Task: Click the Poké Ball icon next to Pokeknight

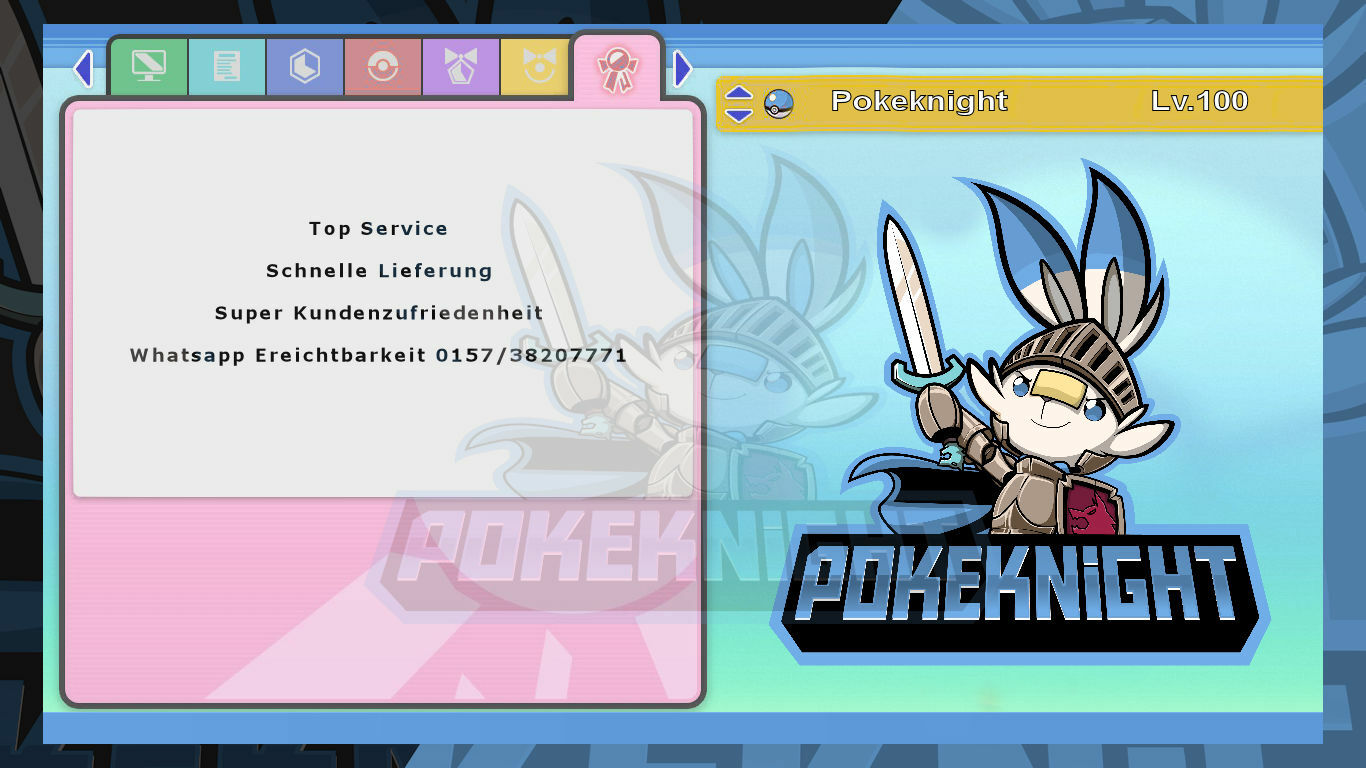Action: (779, 103)
